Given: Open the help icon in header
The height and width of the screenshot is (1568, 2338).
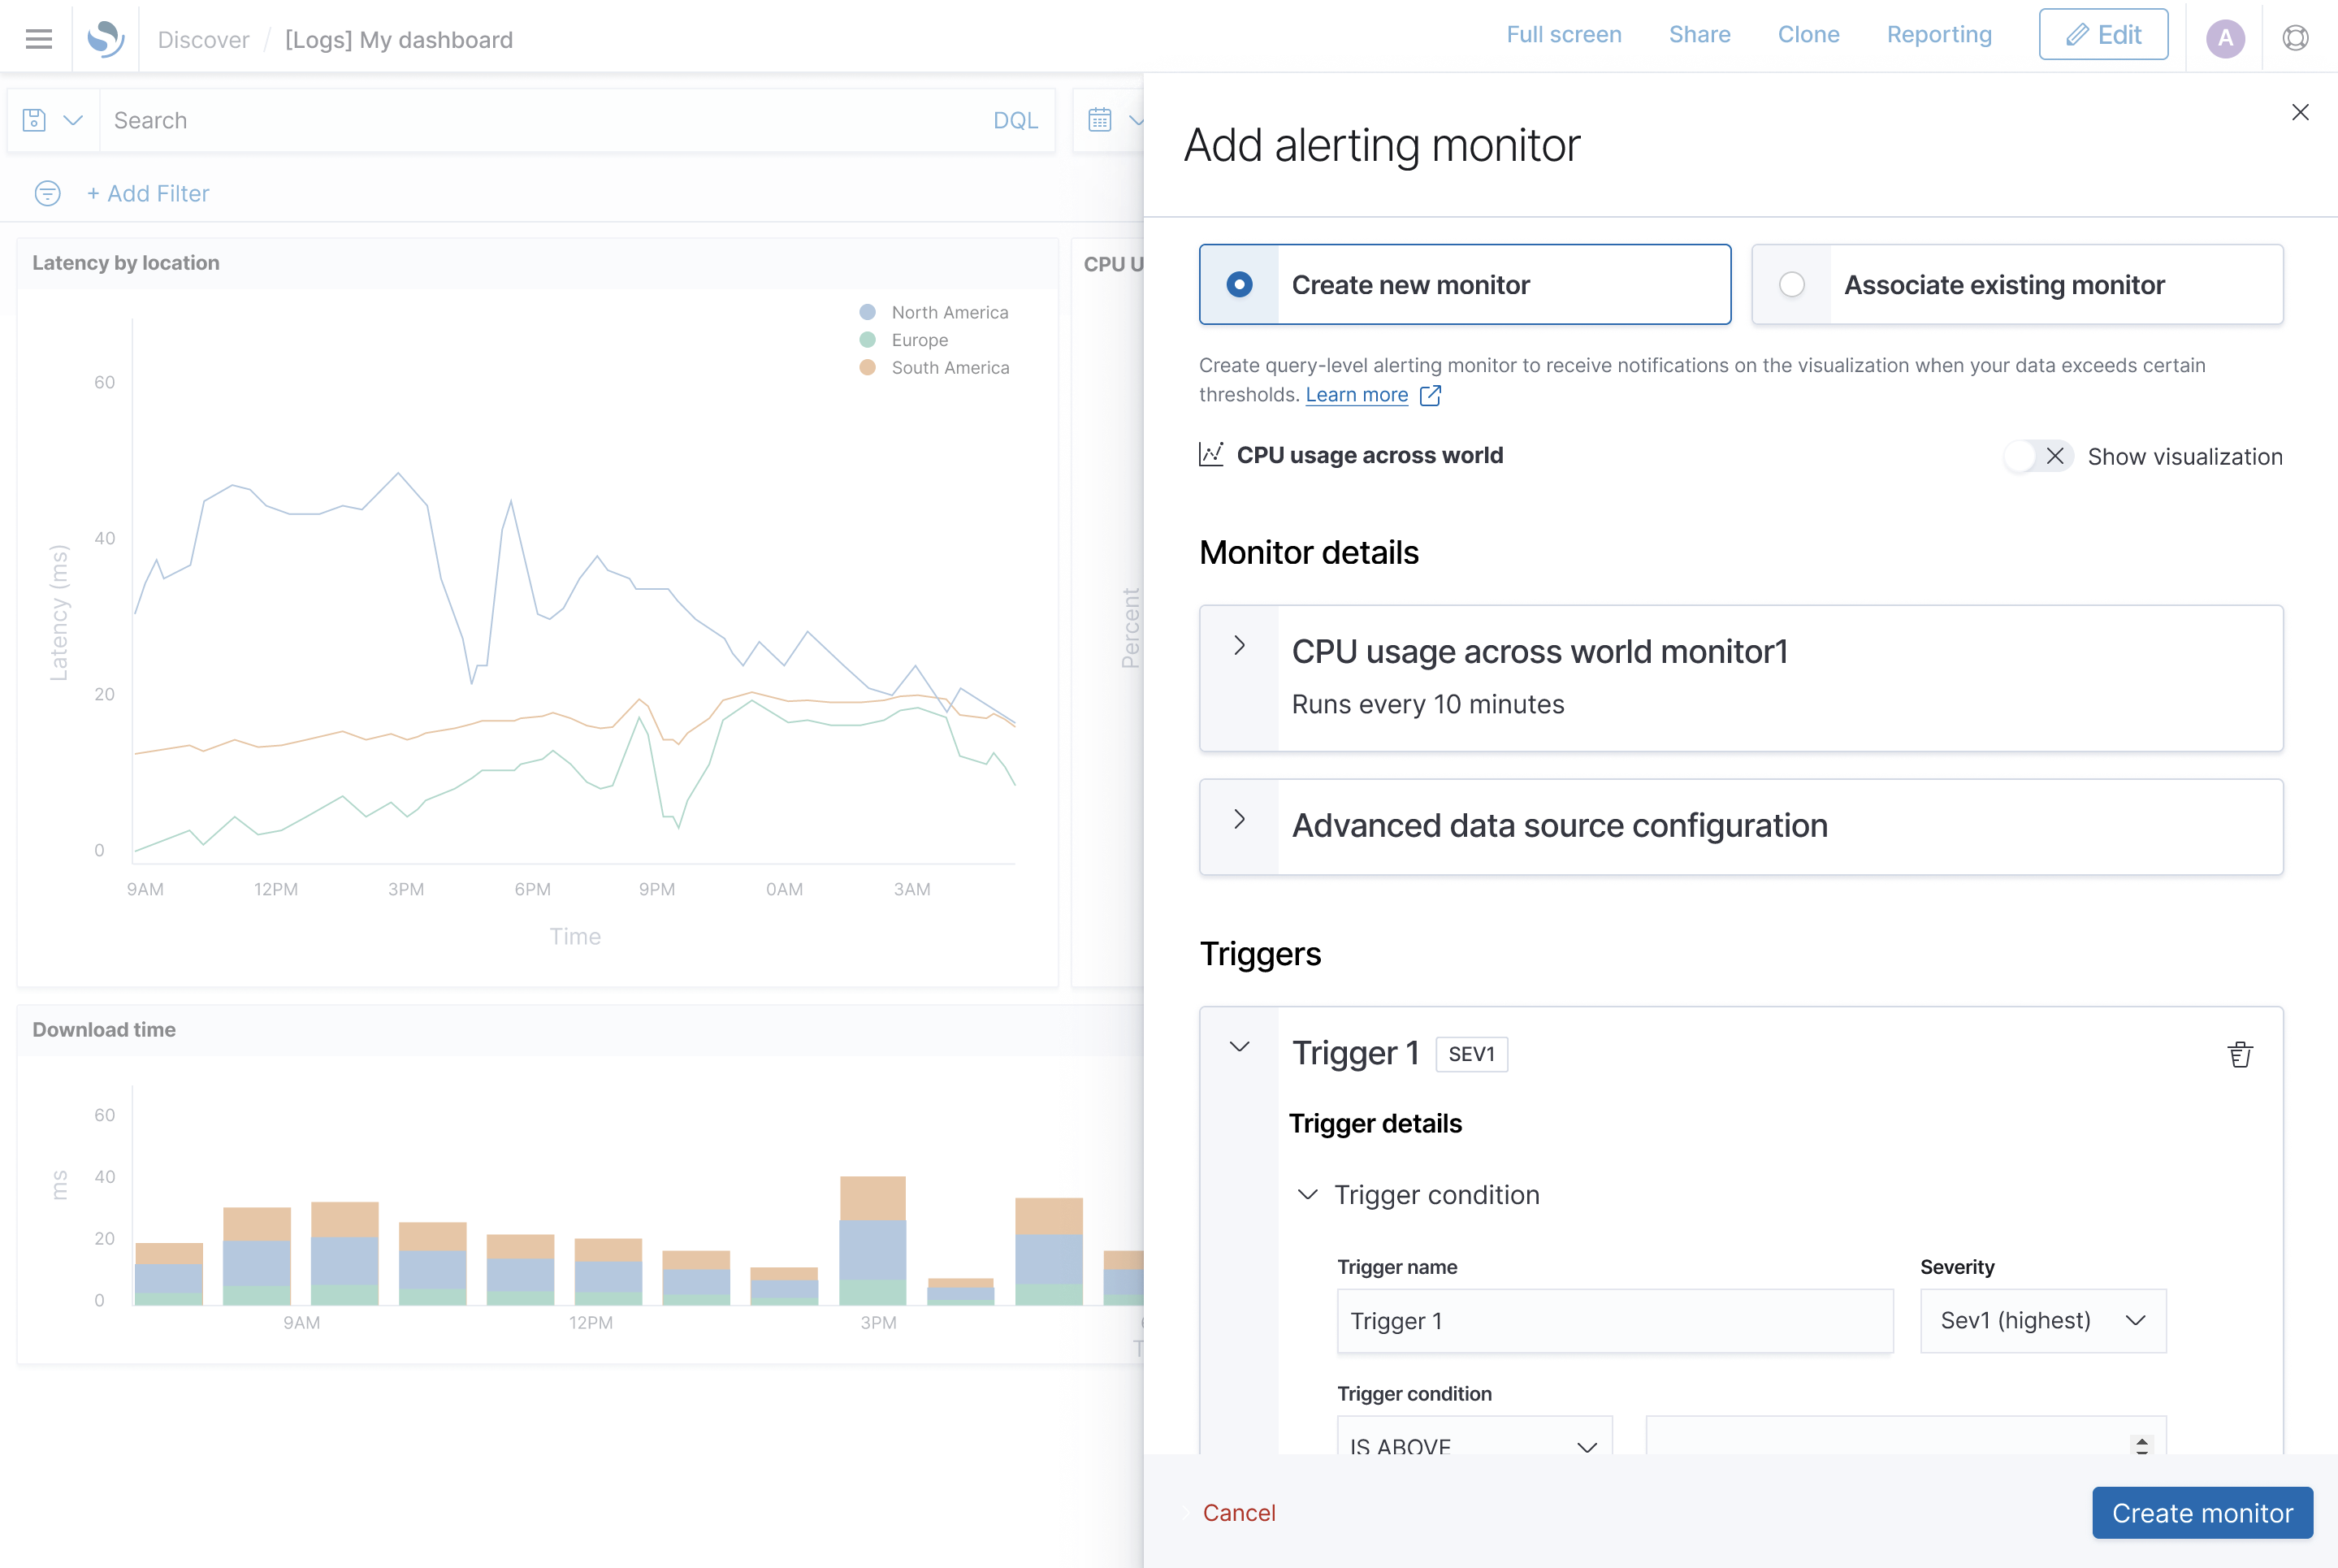Looking at the screenshot, I should click(2295, 38).
